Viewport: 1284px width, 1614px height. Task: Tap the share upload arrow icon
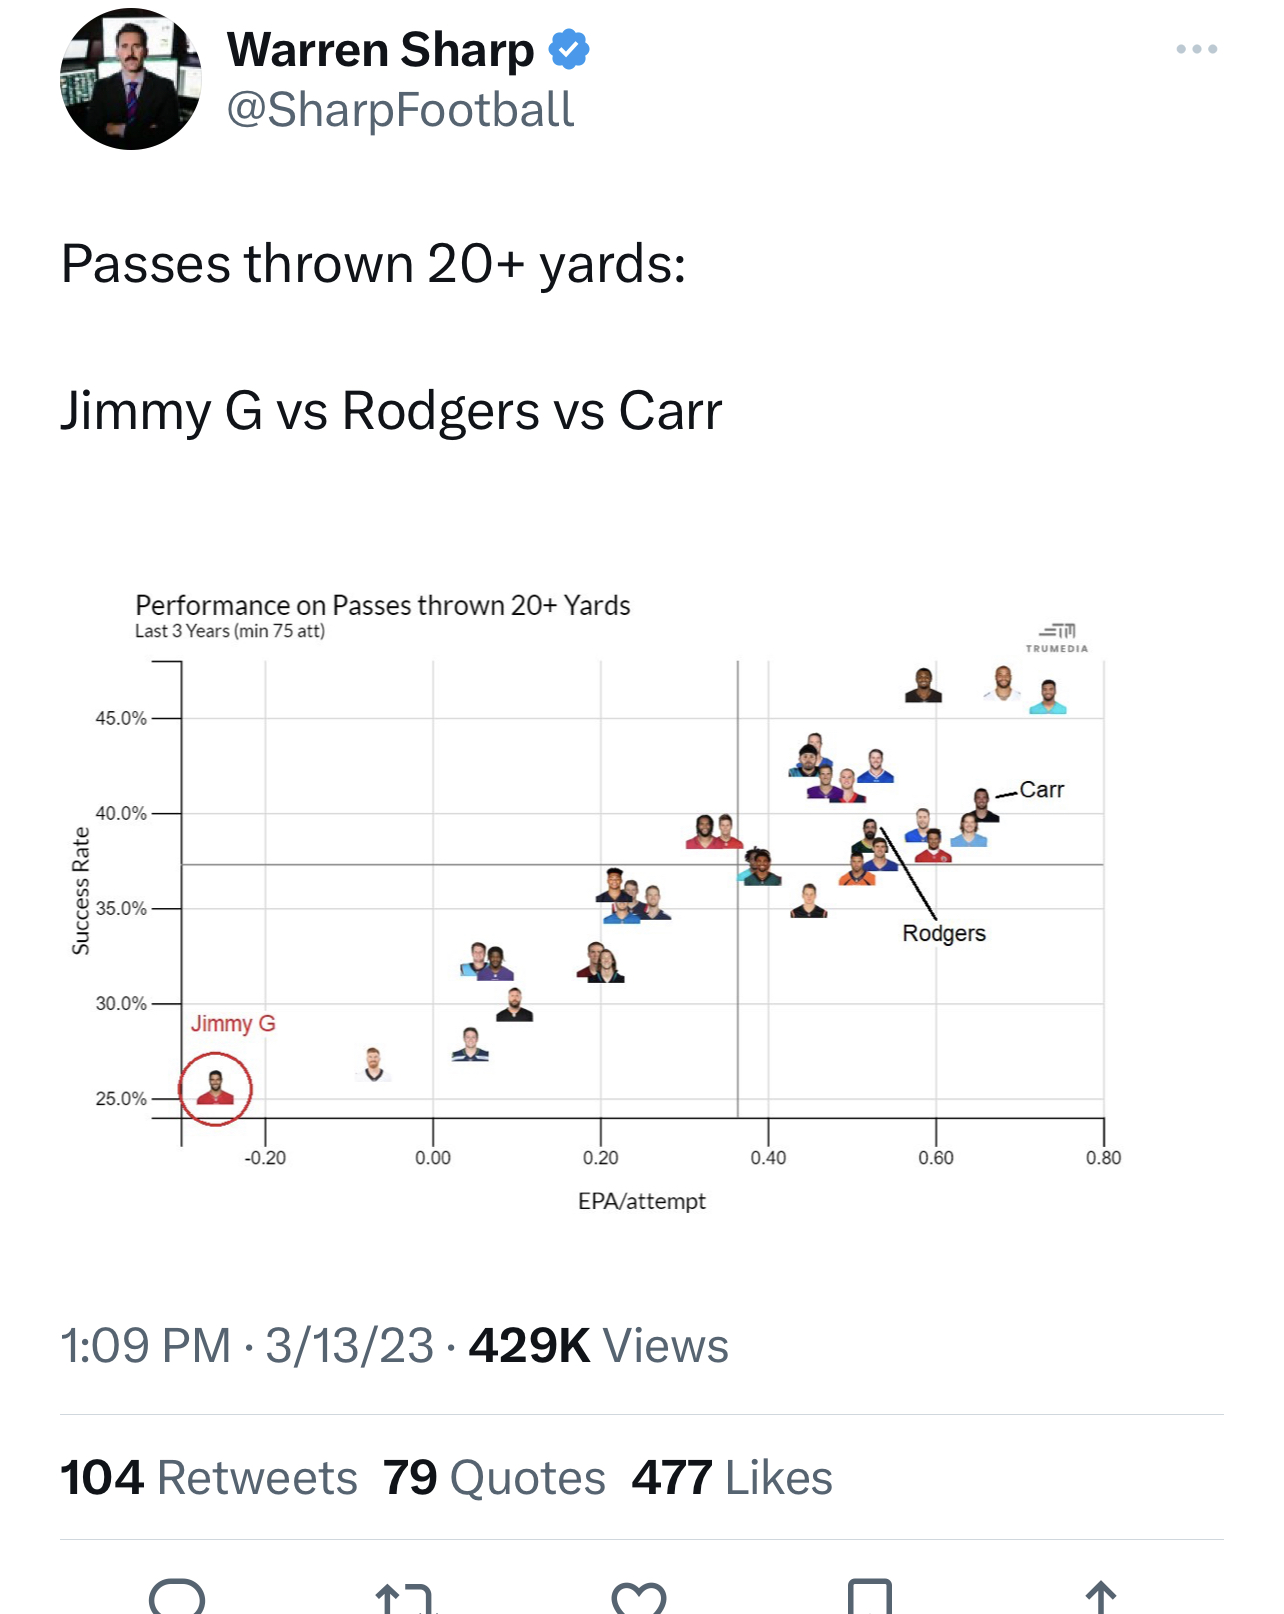1100,1597
